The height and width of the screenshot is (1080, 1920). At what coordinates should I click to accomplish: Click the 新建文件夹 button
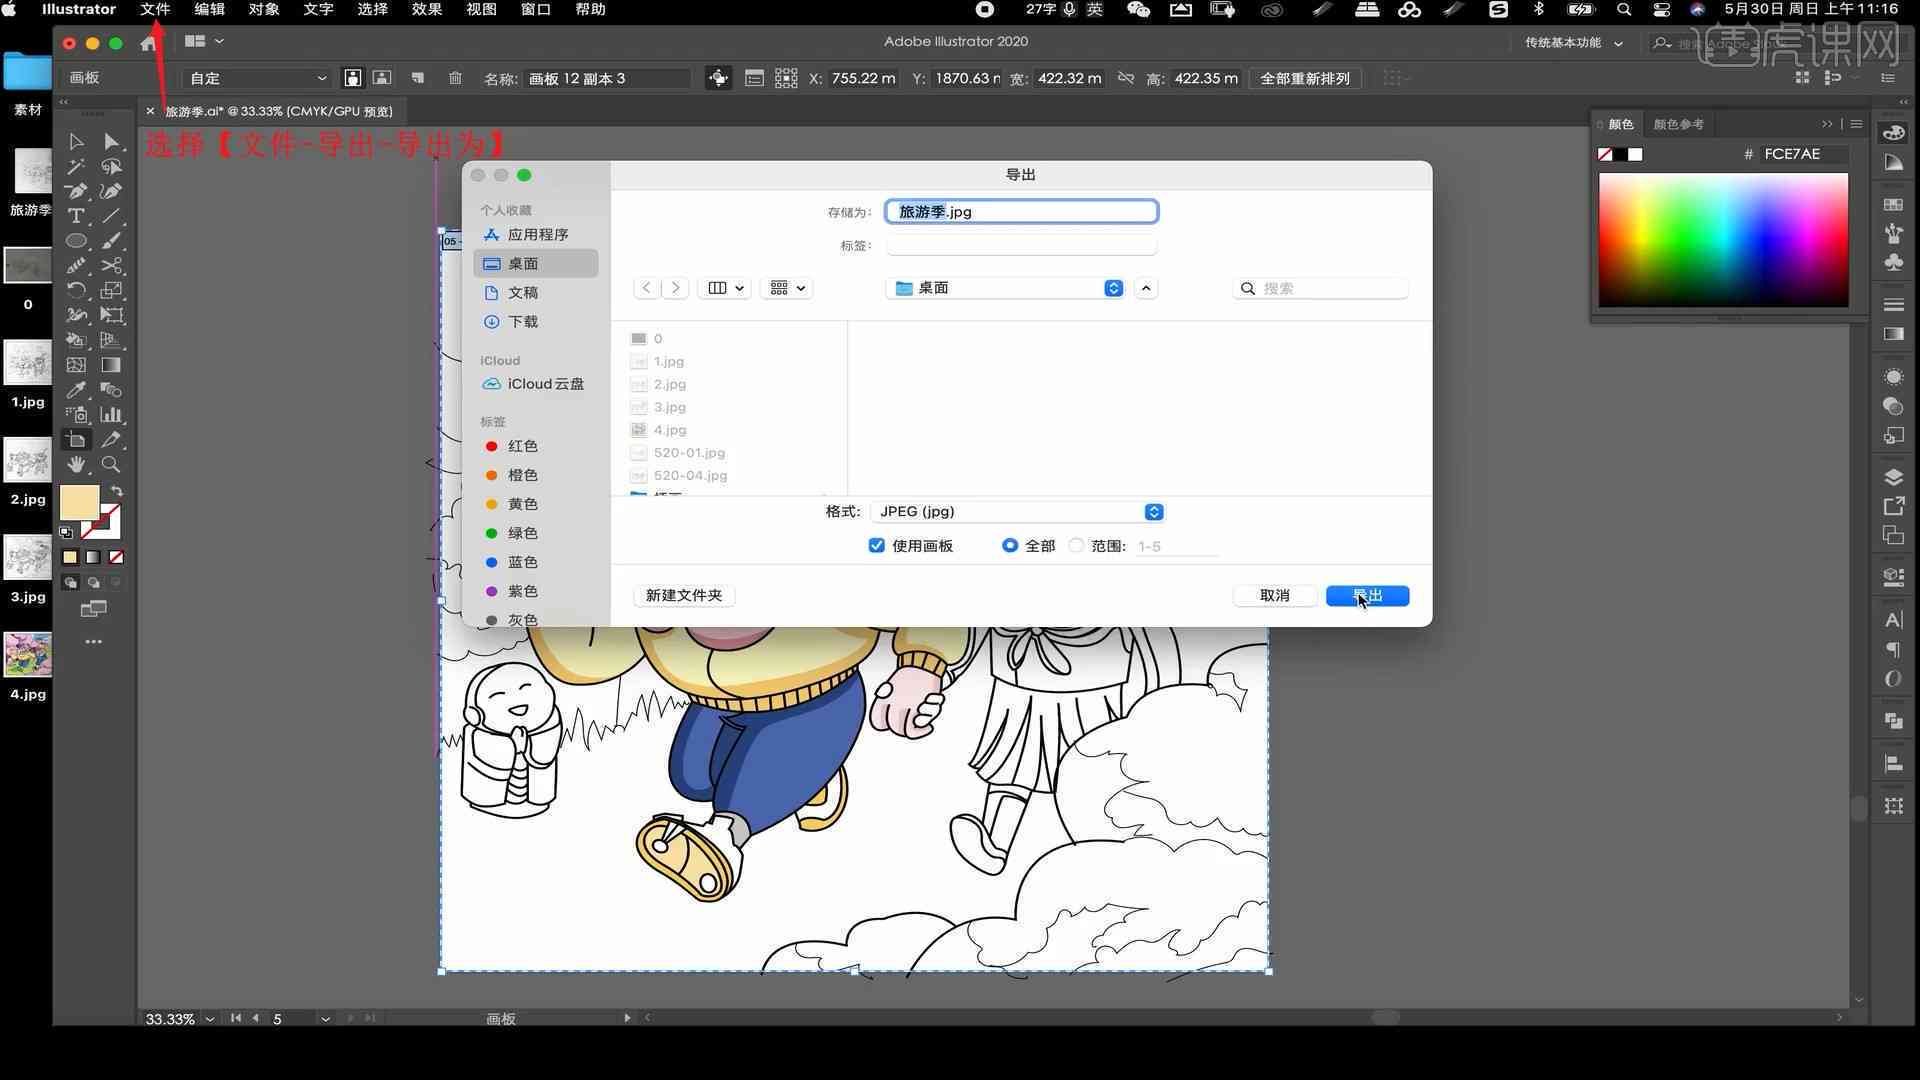click(684, 596)
